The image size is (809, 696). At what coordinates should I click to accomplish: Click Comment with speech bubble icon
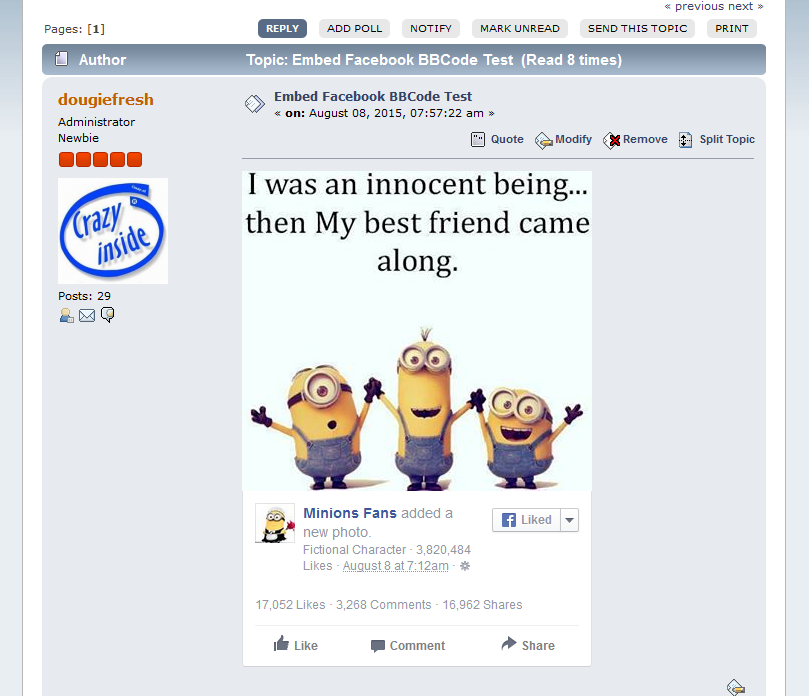(x=408, y=645)
